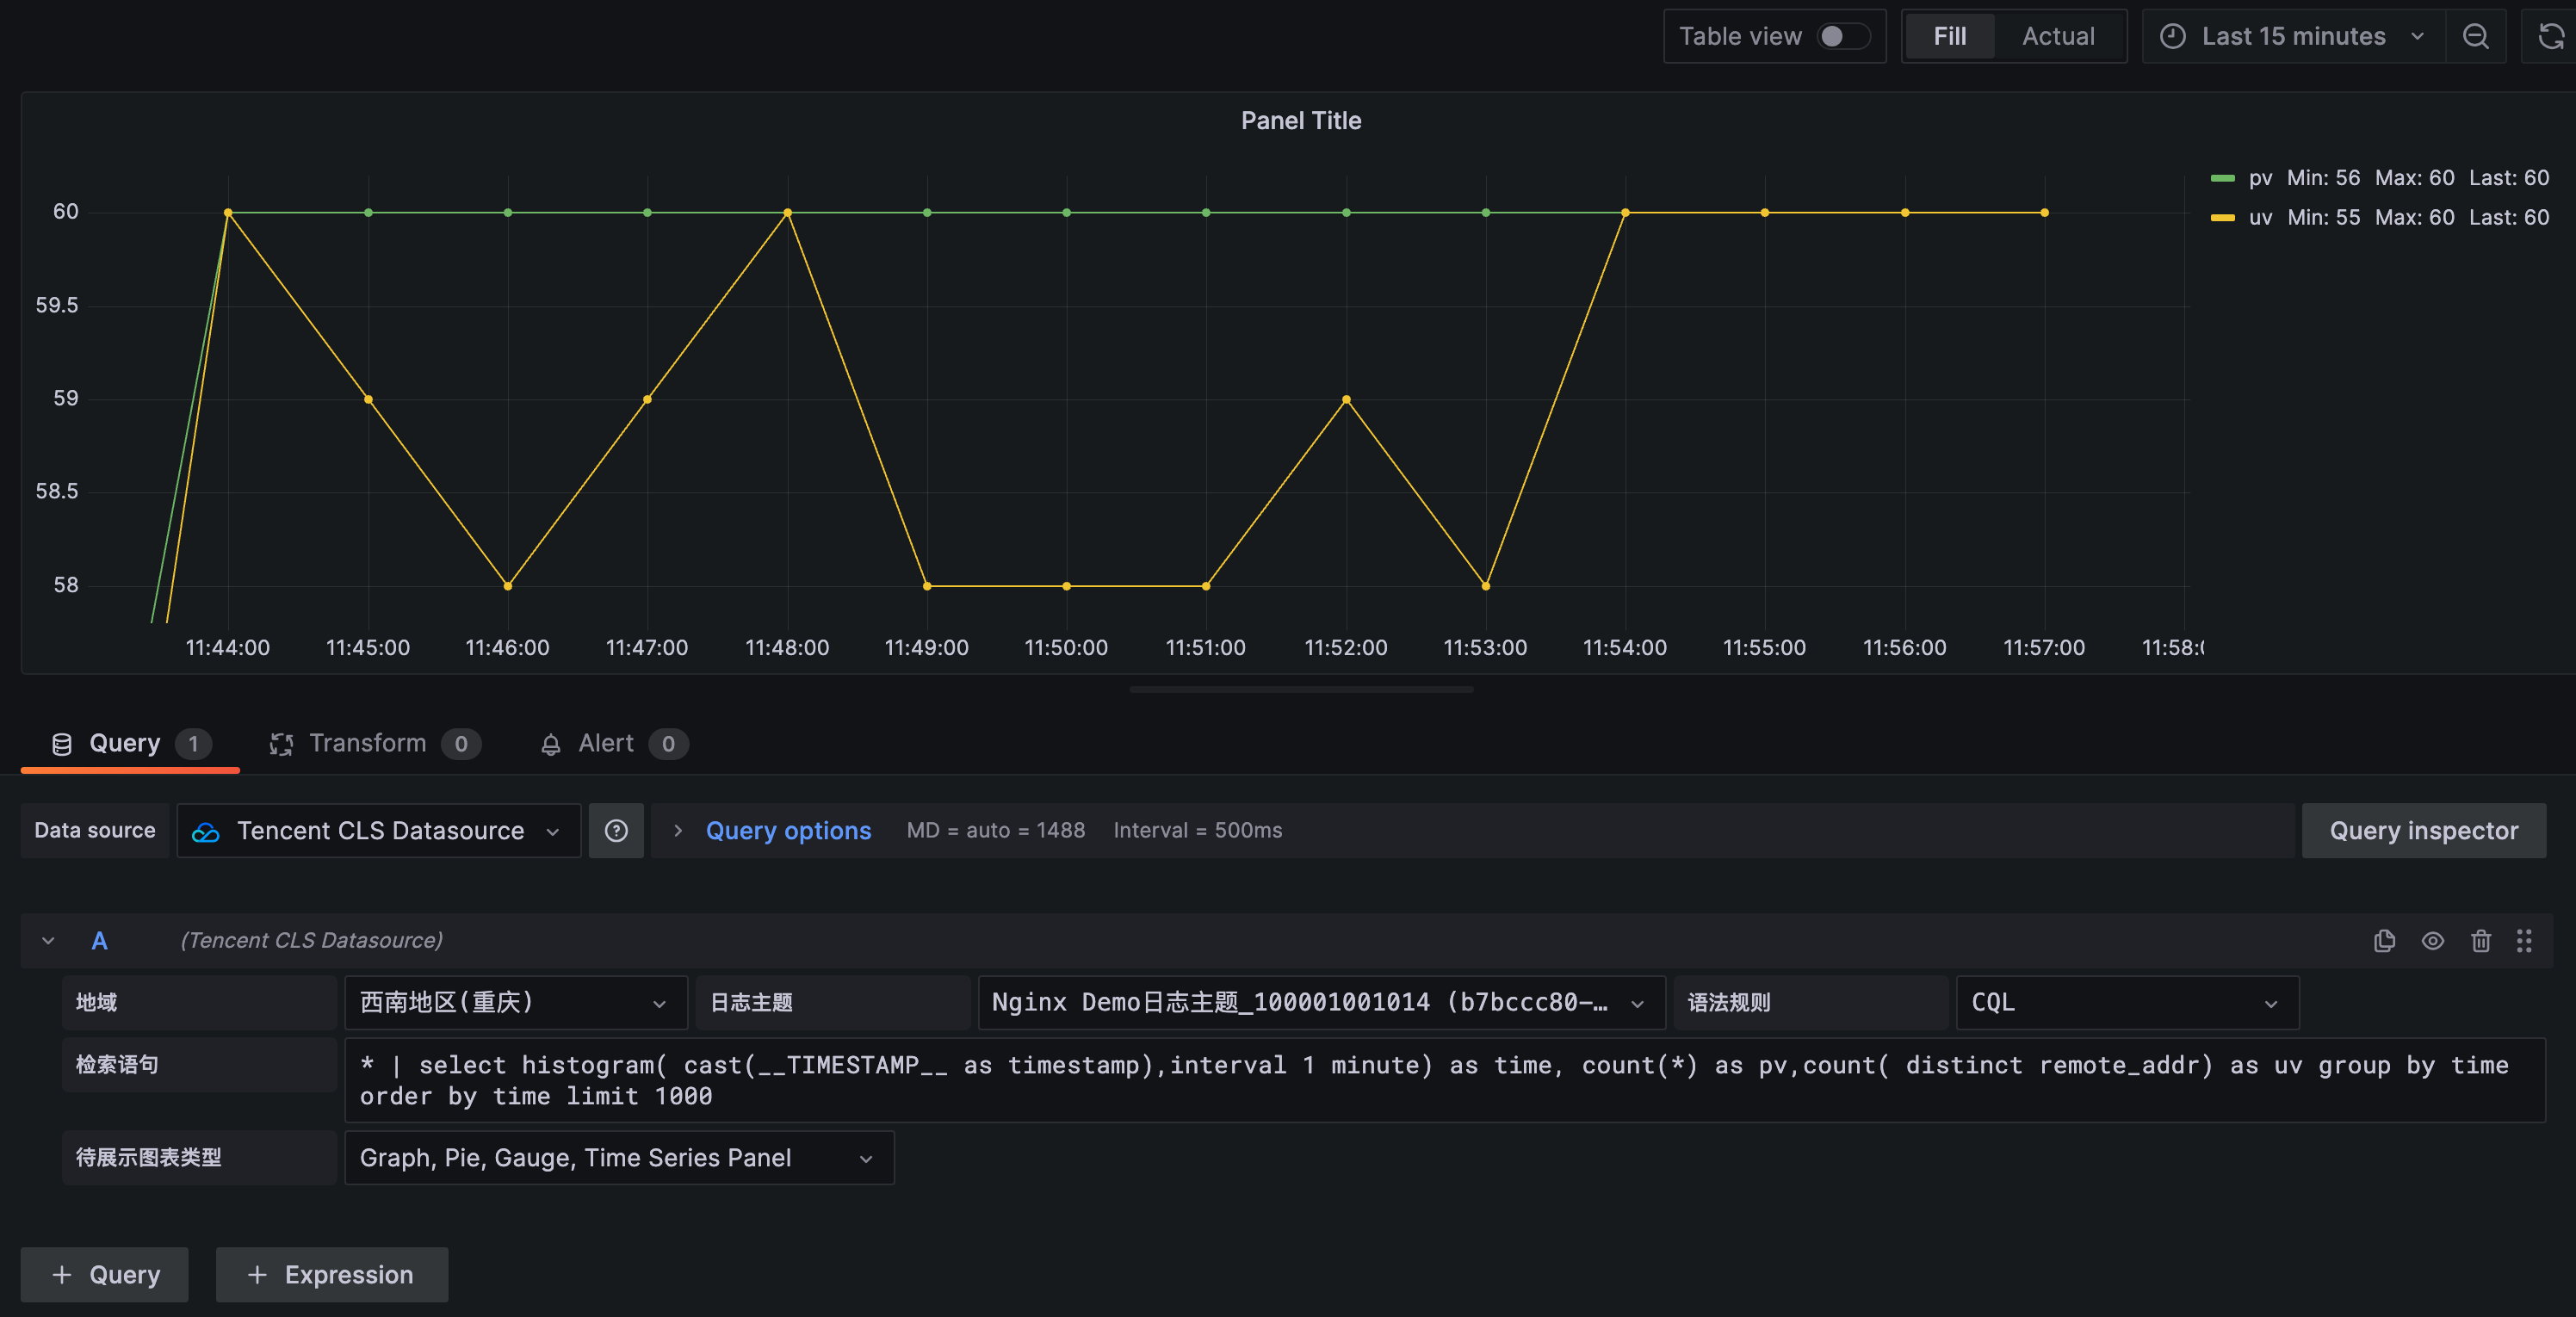
Task: Click the zoom out time range icon
Action: [x=2475, y=37]
